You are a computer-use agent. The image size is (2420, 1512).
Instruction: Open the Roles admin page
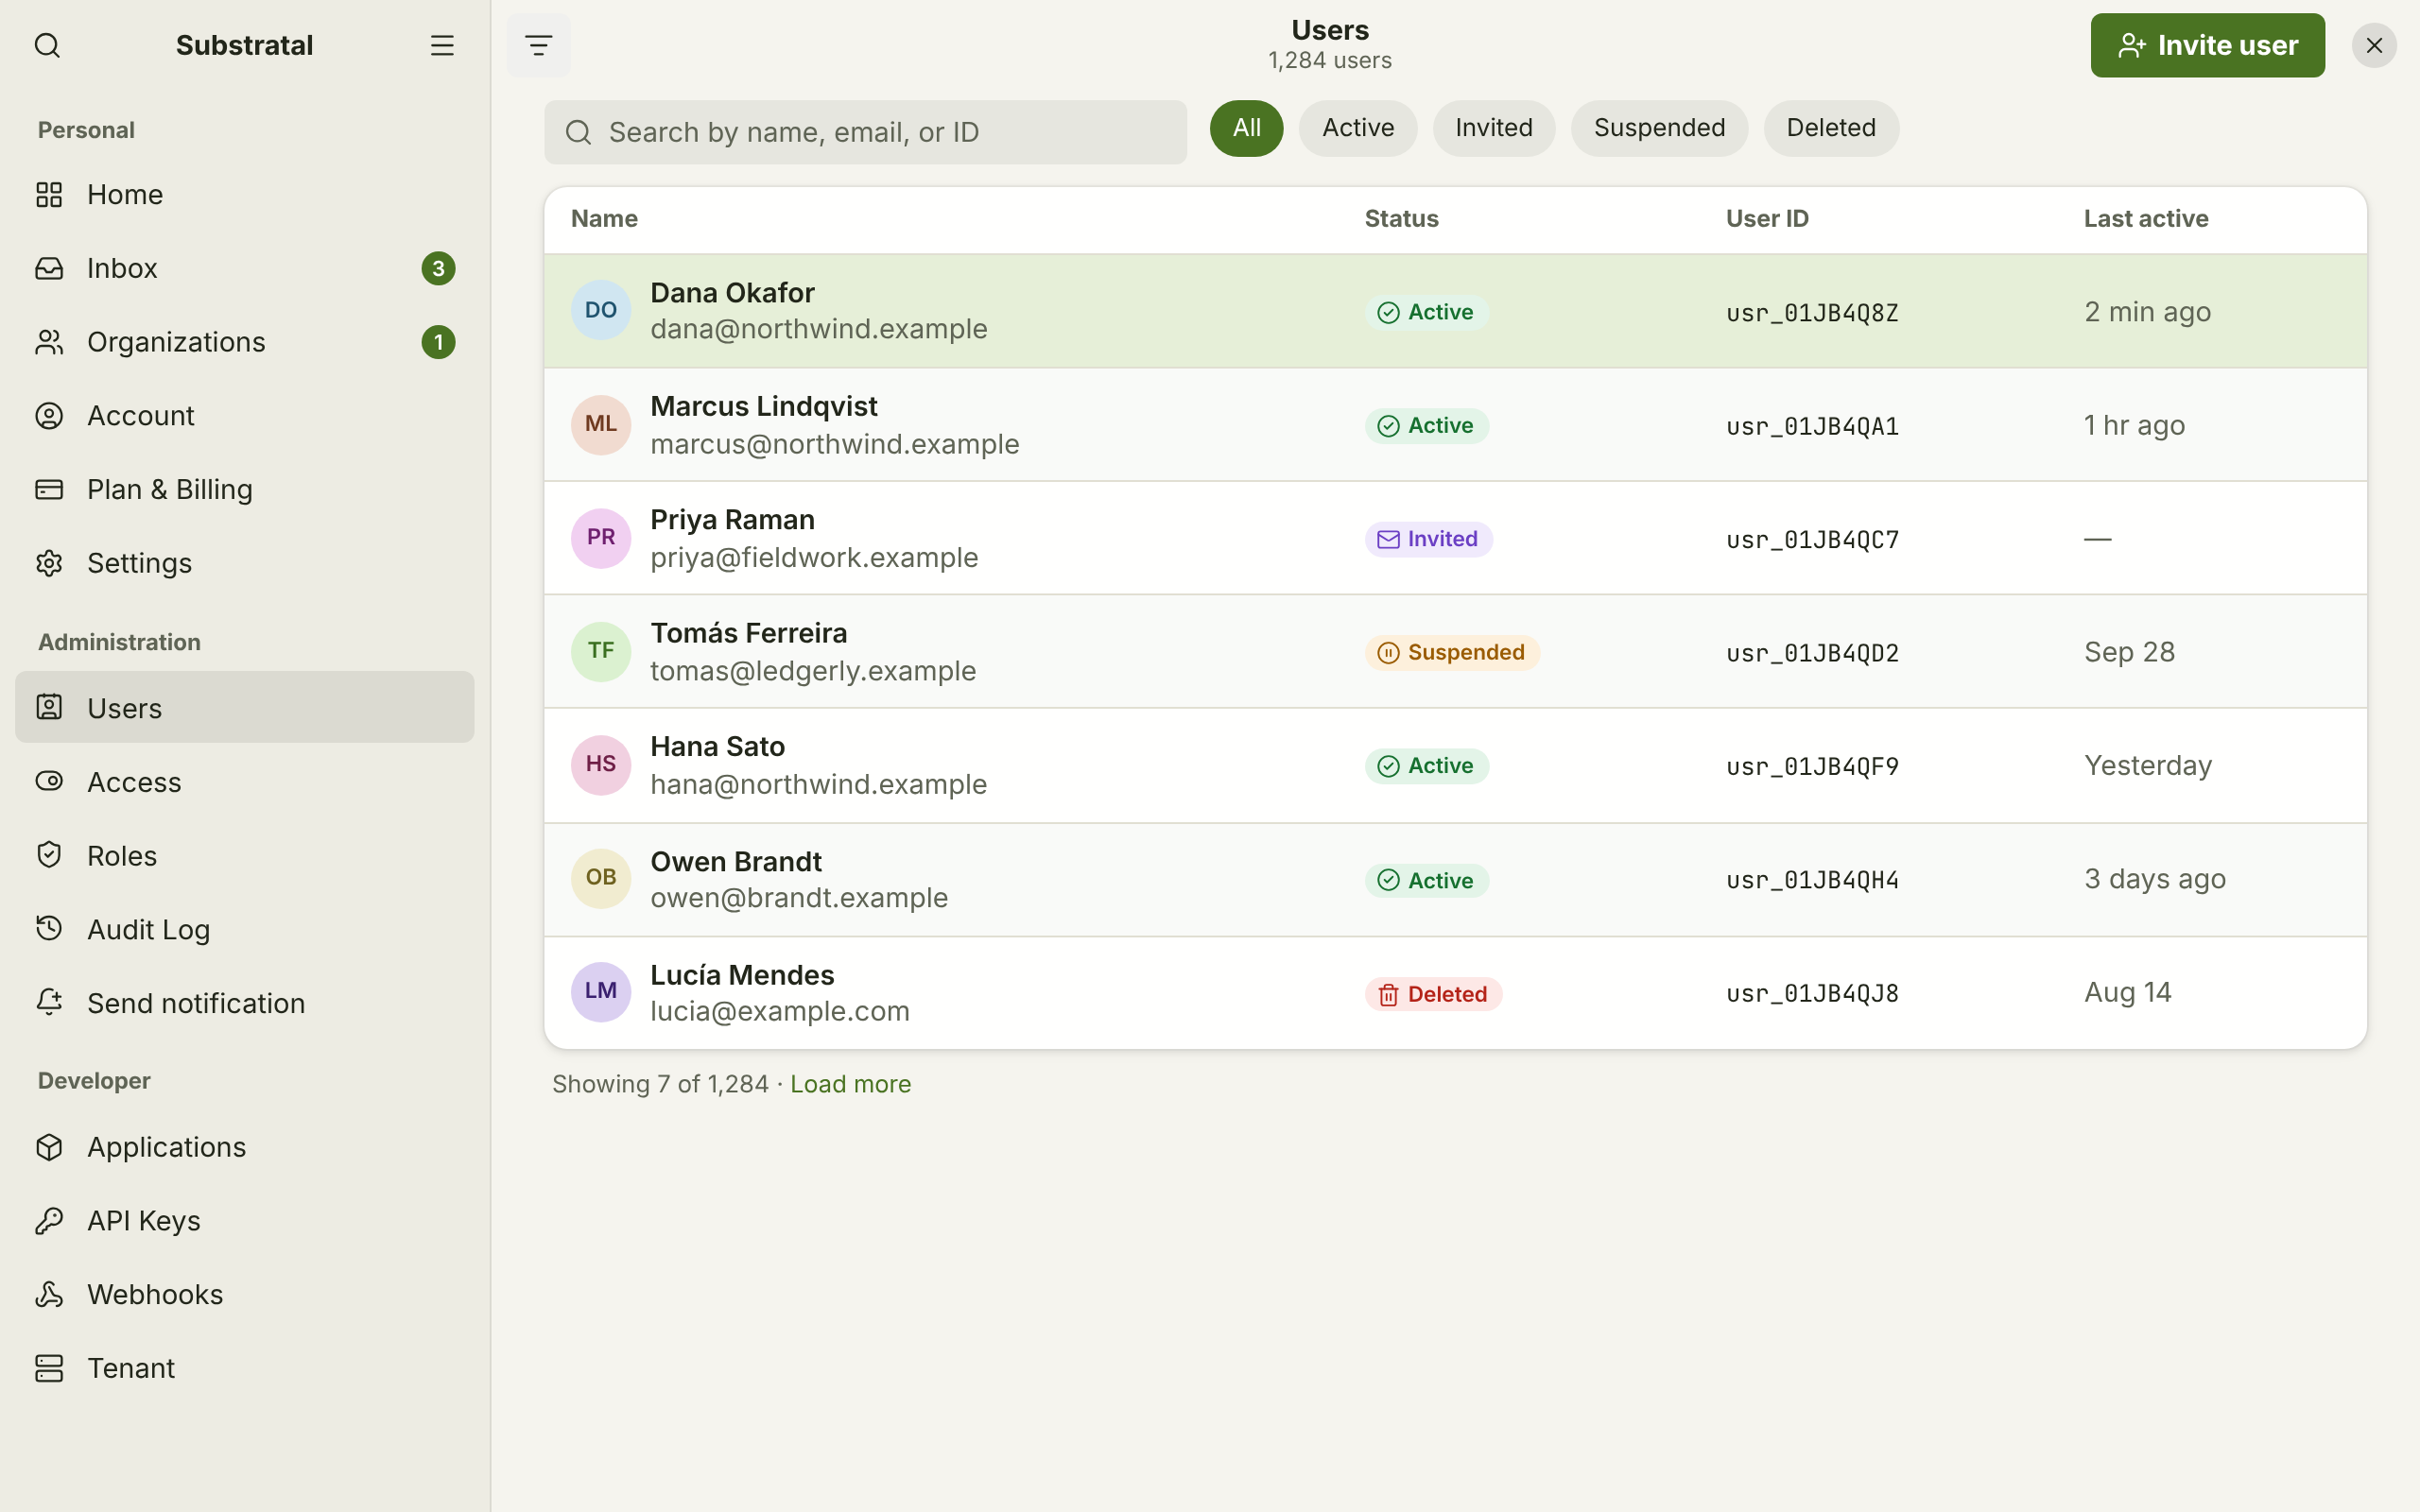(x=245, y=855)
